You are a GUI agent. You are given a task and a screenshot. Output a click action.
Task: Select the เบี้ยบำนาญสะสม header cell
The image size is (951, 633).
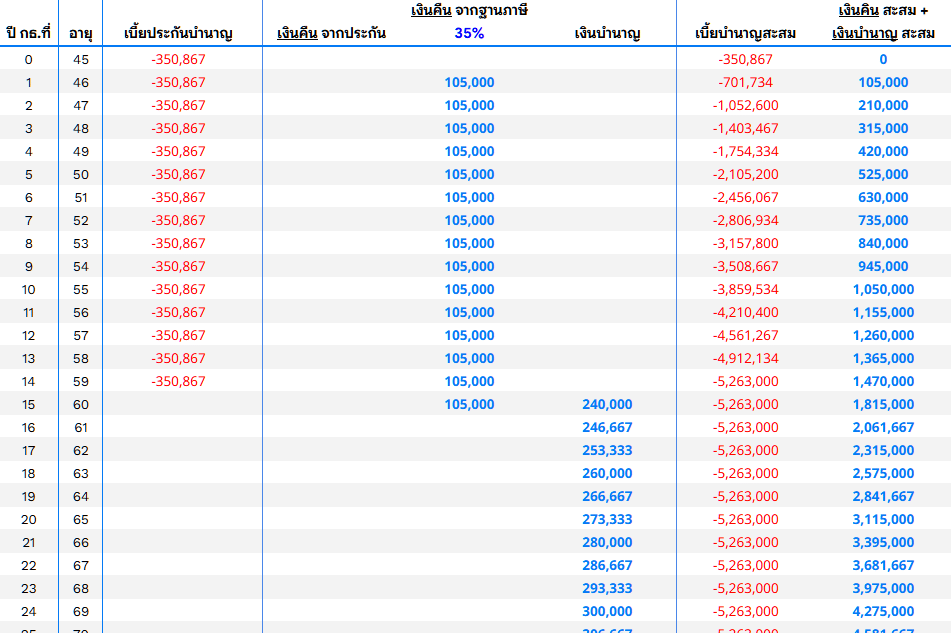tap(745, 33)
